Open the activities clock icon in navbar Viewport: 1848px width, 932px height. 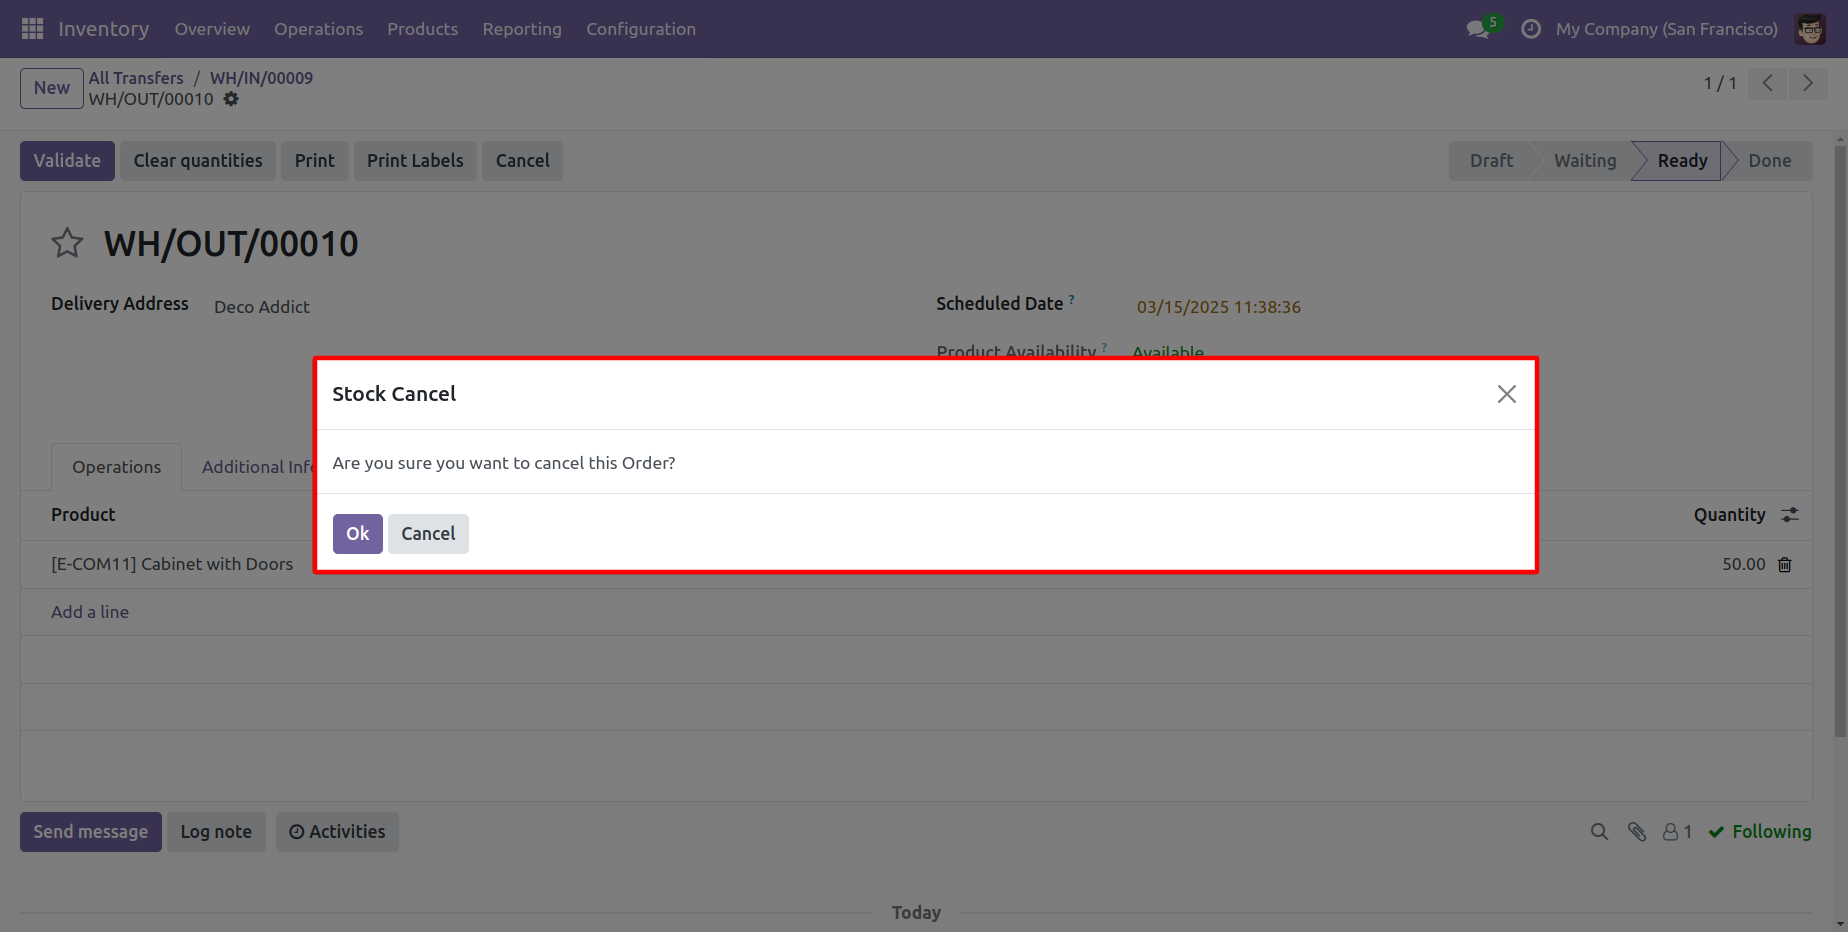(x=1531, y=29)
